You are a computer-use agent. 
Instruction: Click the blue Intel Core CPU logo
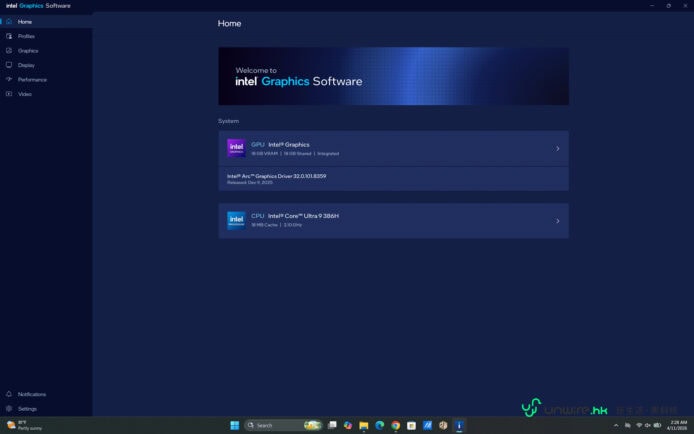236,220
